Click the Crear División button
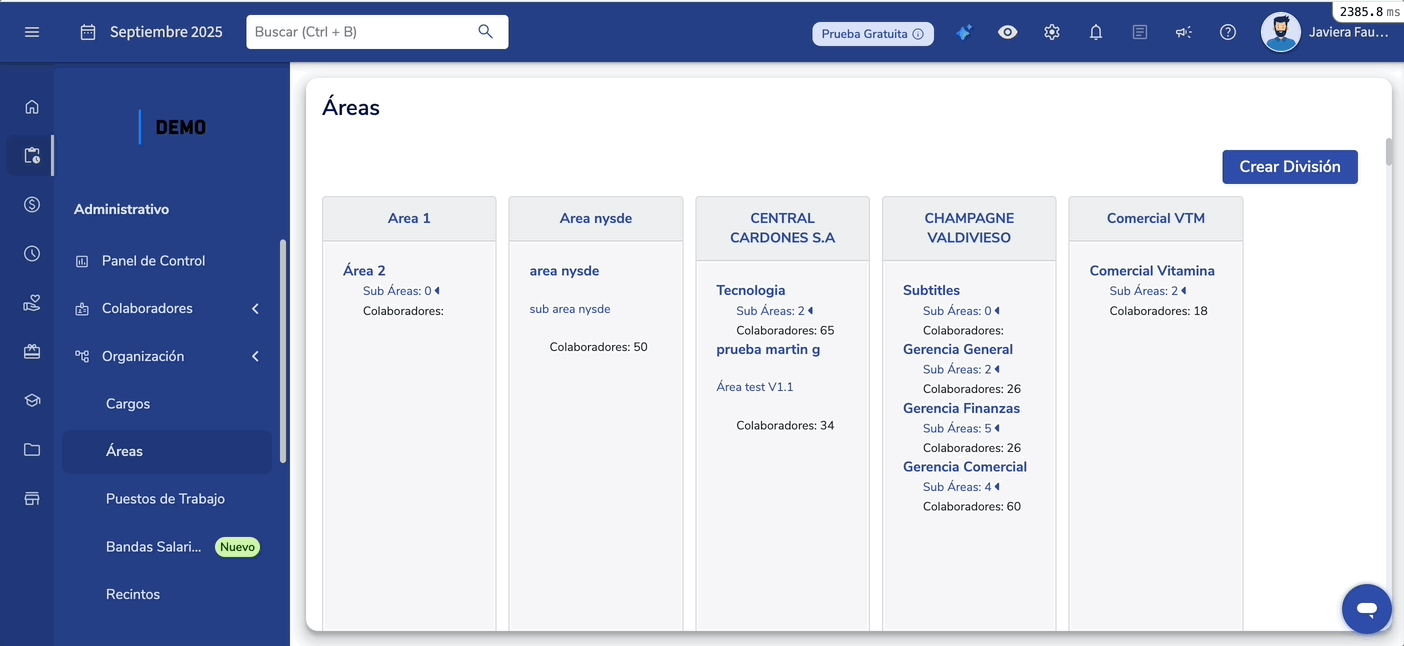 pyautogui.click(x=1289, y=167)
